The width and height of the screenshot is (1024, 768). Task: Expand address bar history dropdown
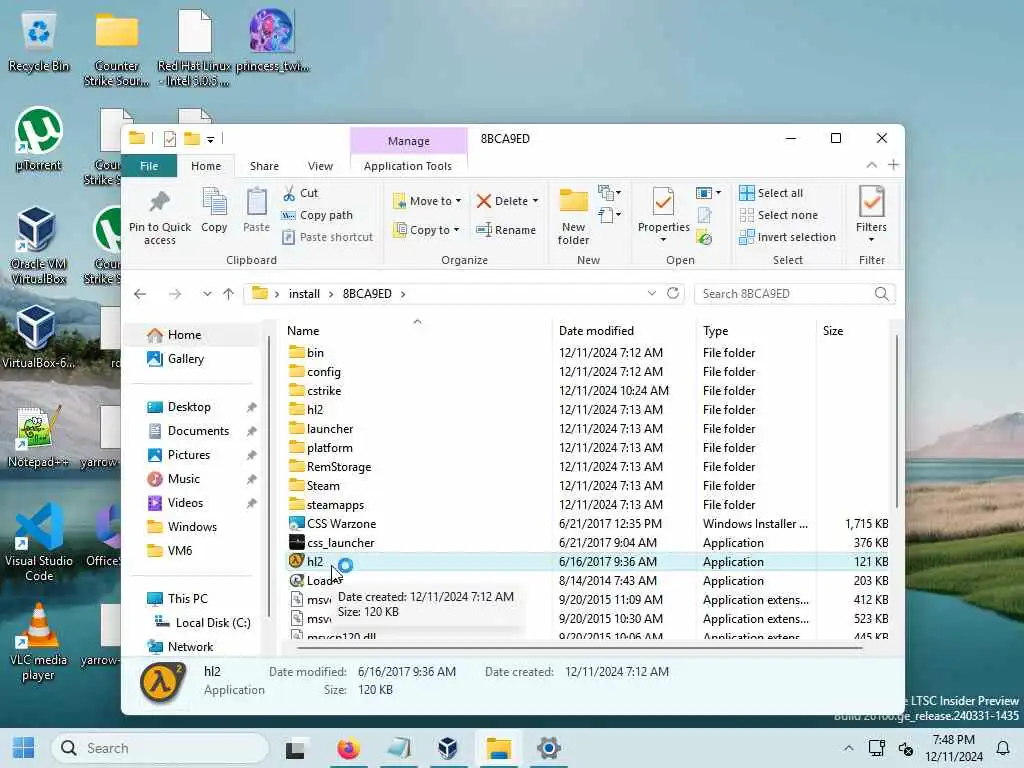(651, 293)
